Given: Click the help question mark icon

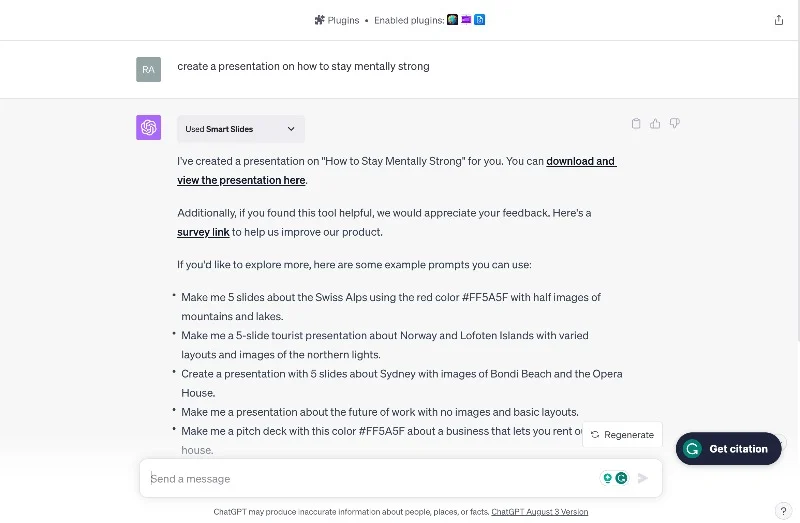Looking at the screenshot, I should tap(783, 511).
